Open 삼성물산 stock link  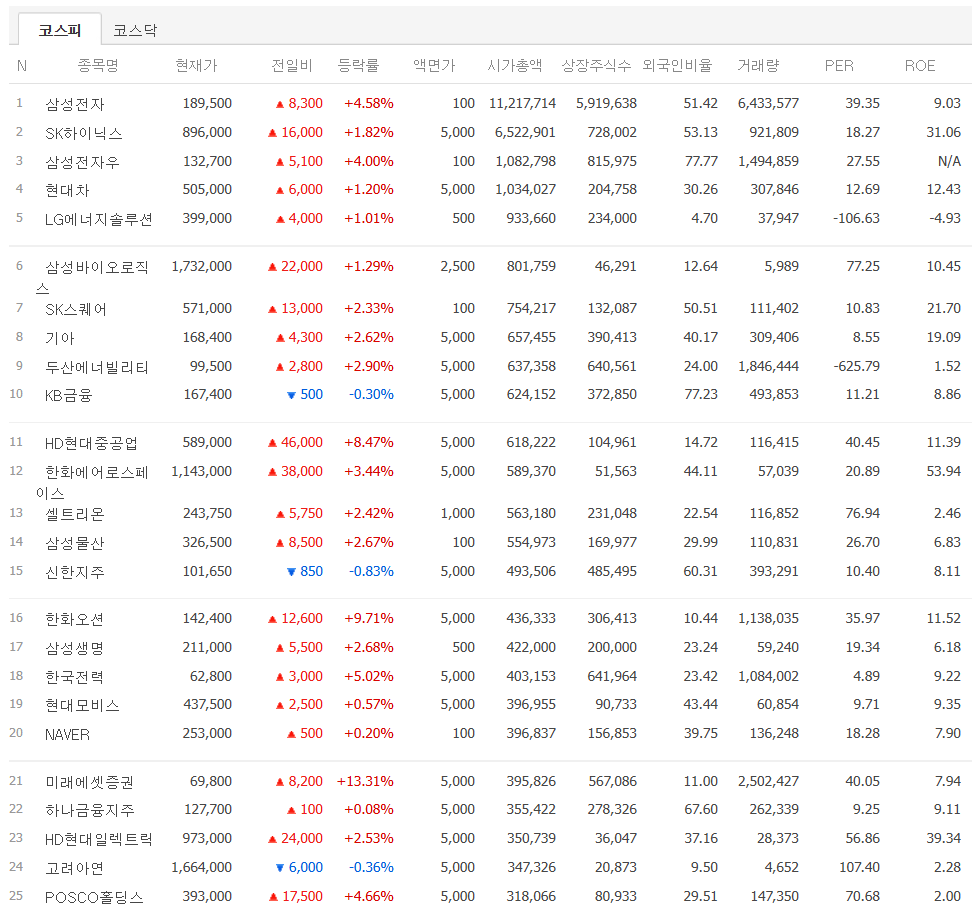(74, 543)
